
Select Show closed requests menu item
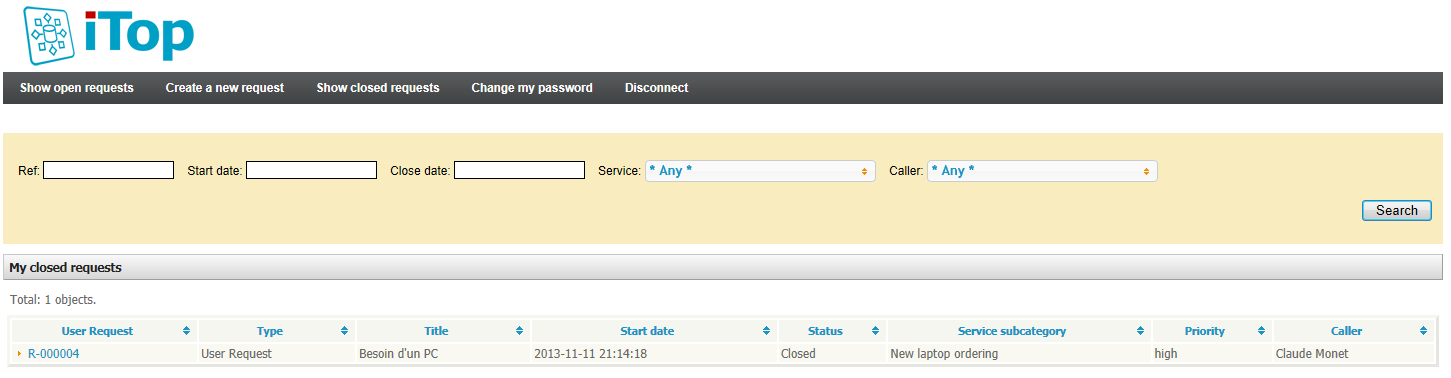(x=378, y=88)
